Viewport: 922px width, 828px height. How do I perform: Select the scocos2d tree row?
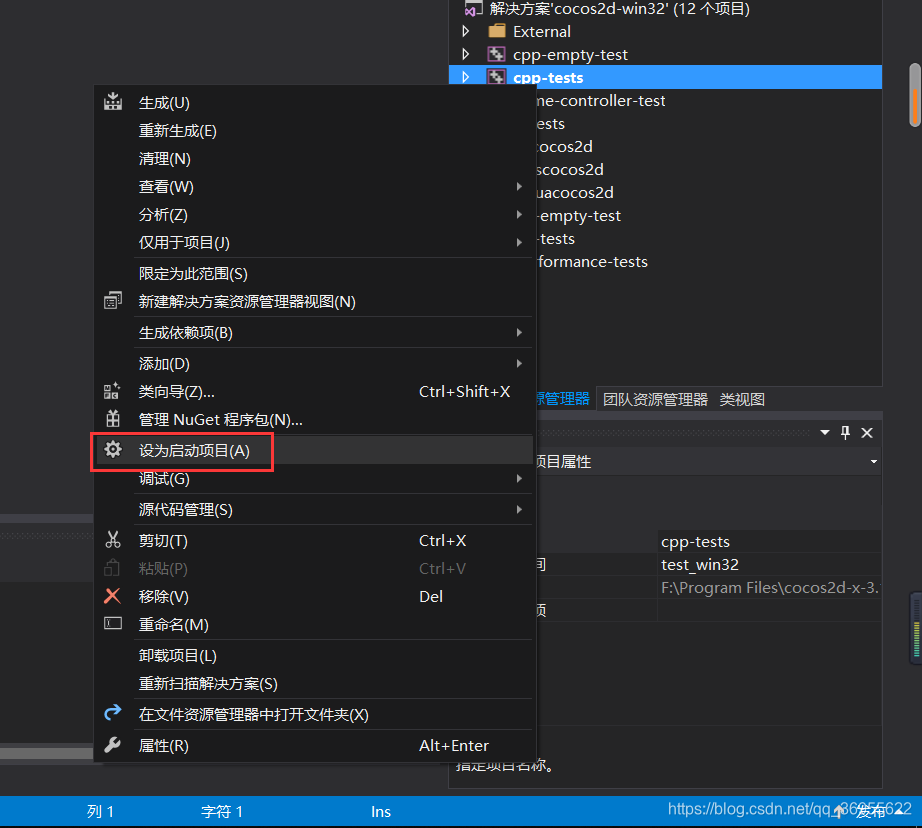709,169
